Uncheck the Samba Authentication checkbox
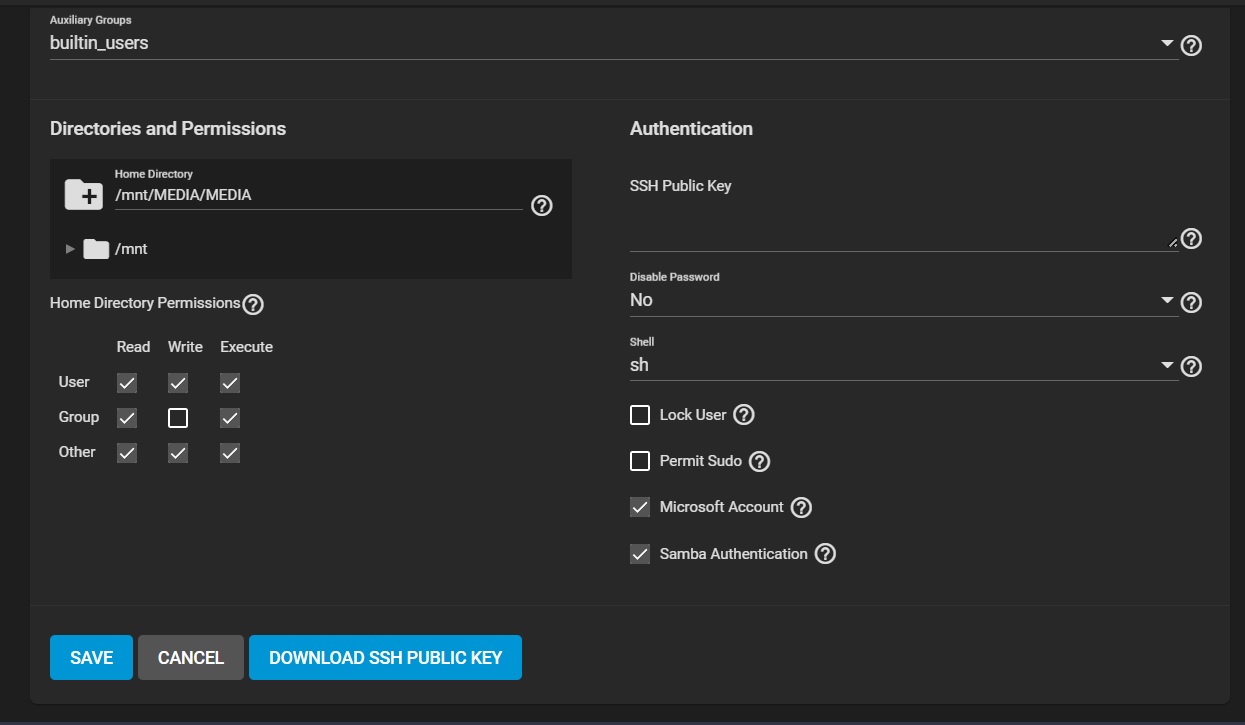This screenshot has height=725, width=1245. 640,554
